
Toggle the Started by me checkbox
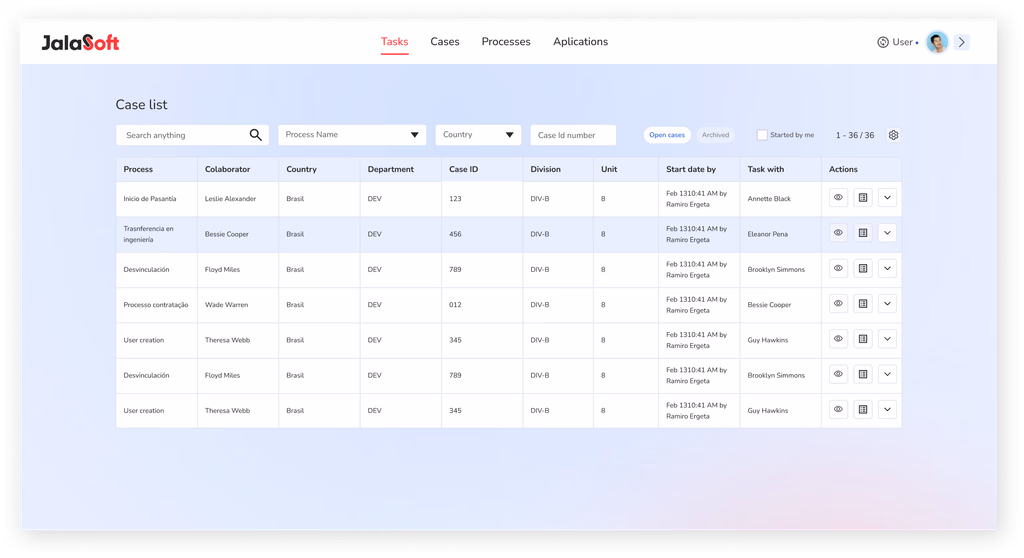(x=761, y=135)
